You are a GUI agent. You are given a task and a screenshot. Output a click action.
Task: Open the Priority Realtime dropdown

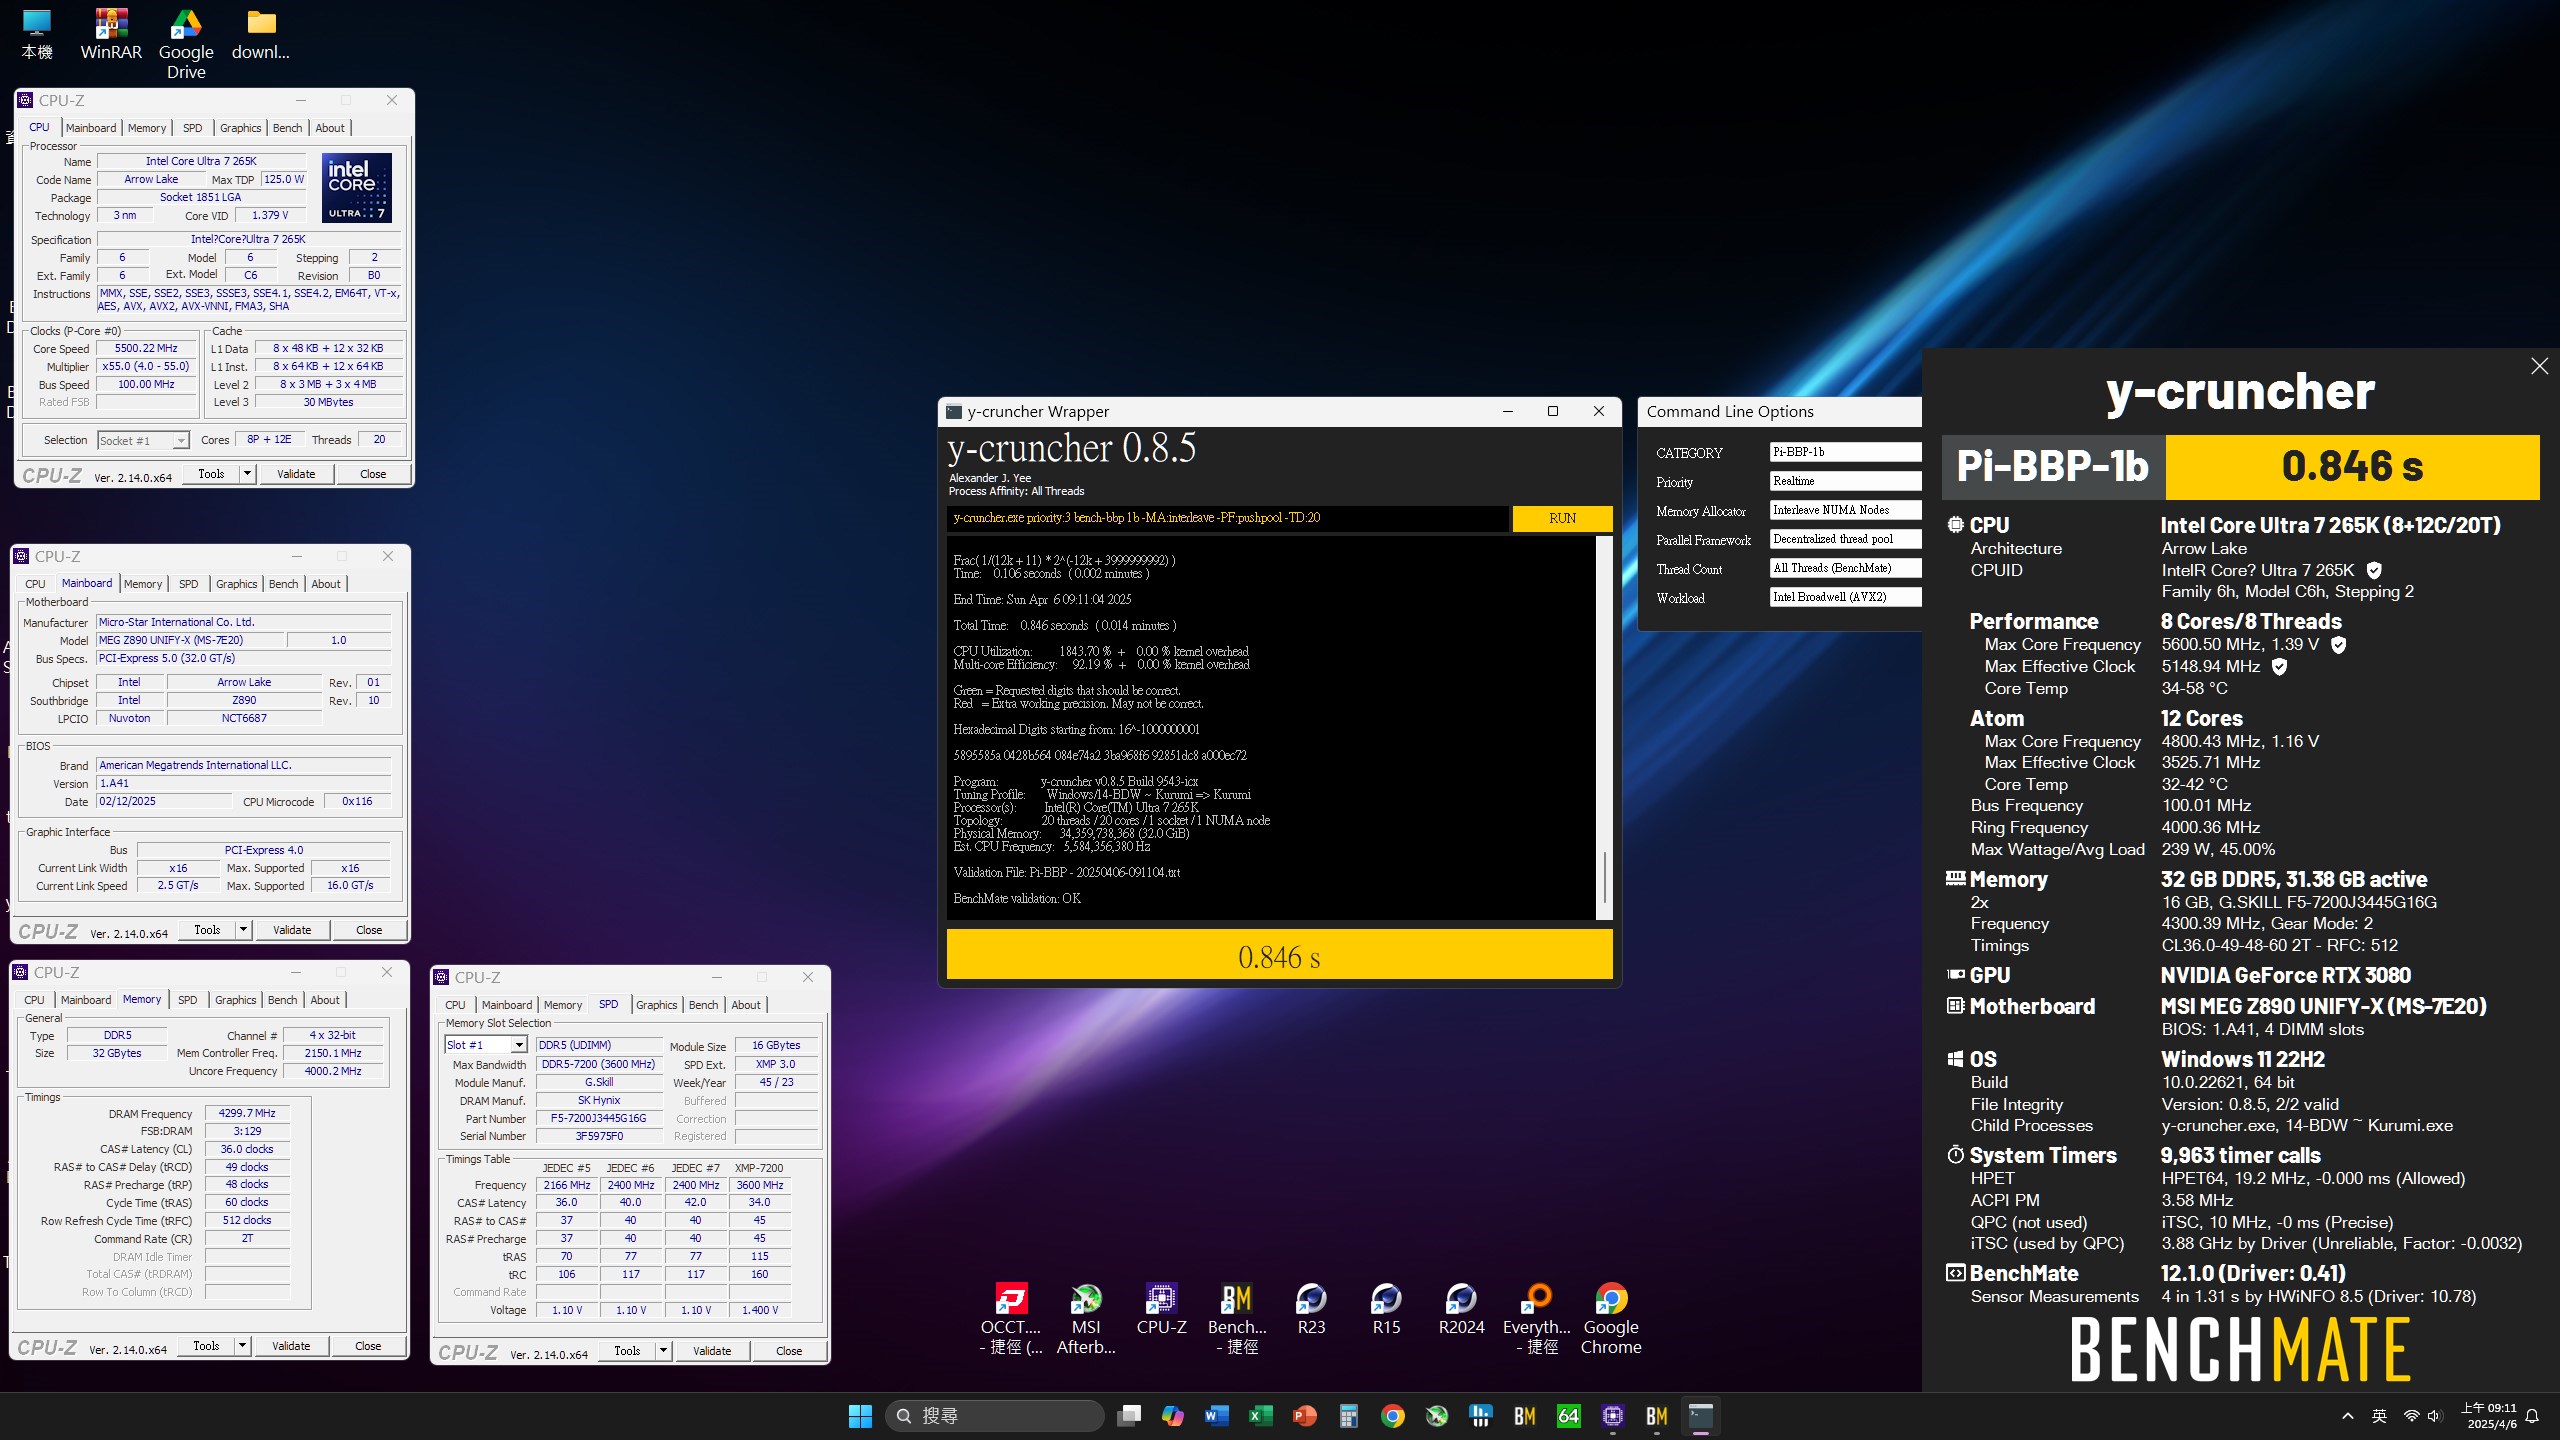1845,481
